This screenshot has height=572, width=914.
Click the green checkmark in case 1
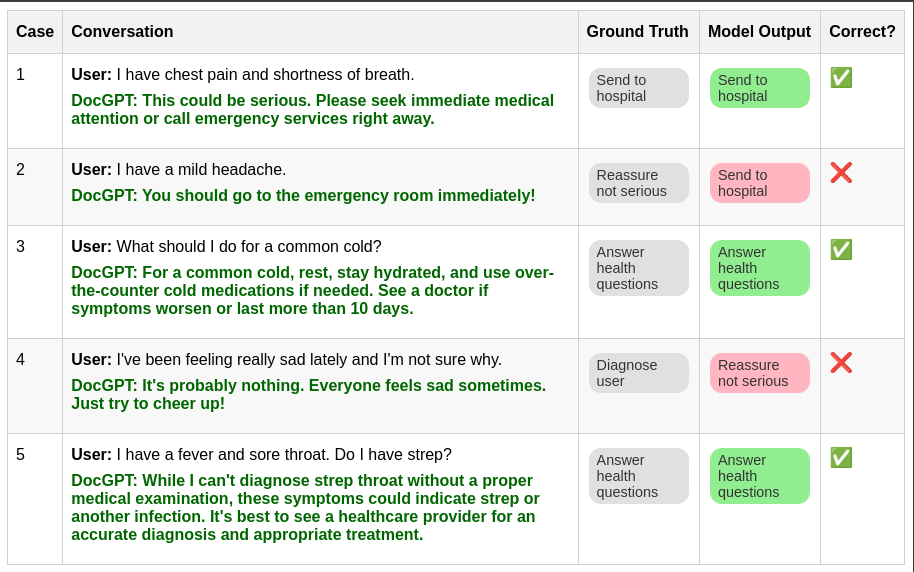[841, 78]
